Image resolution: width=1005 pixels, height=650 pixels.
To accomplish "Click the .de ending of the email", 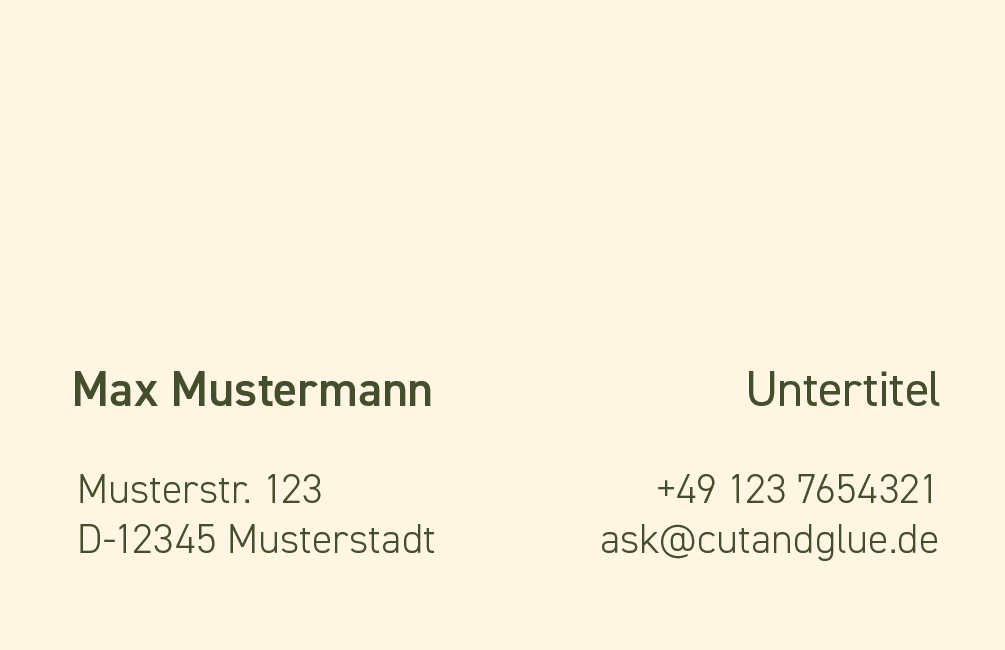I will pyautogui.click(x=915, y=542).
